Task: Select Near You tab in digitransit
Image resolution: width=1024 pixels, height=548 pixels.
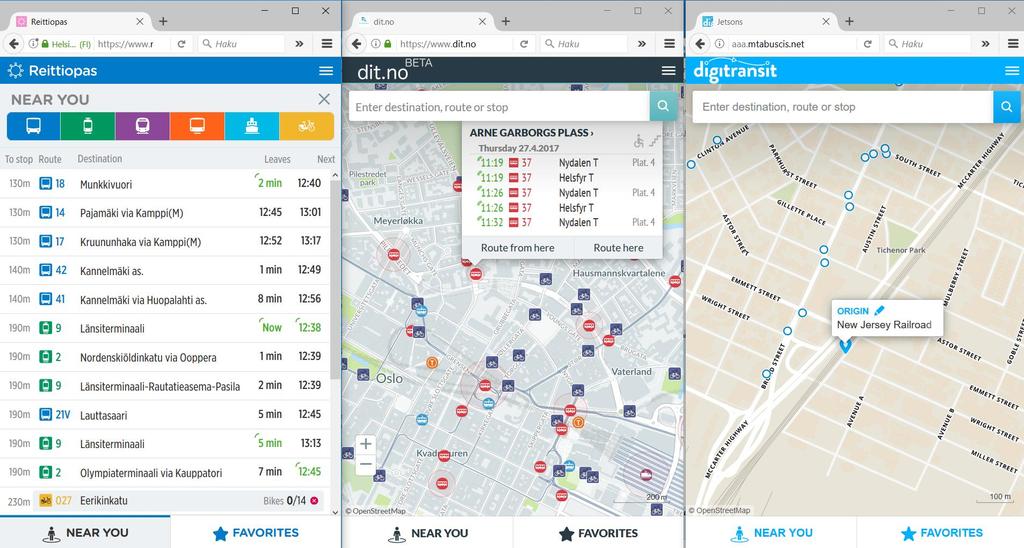Action: pos(771,533)
